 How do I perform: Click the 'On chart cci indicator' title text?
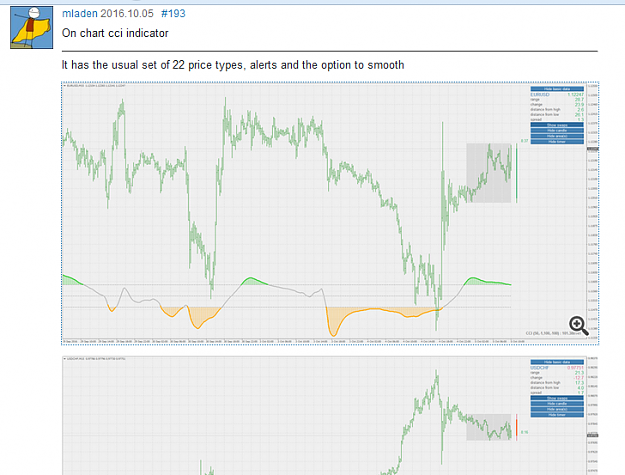(115, 33)
